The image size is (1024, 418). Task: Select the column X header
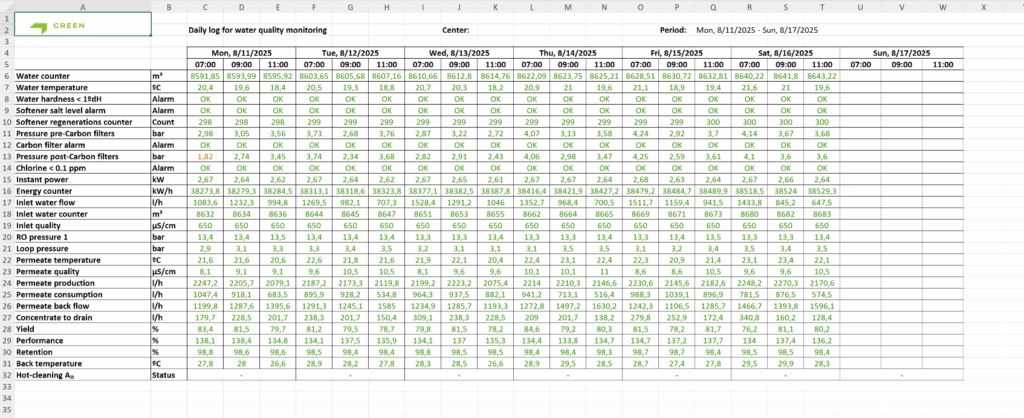[985, 7]
